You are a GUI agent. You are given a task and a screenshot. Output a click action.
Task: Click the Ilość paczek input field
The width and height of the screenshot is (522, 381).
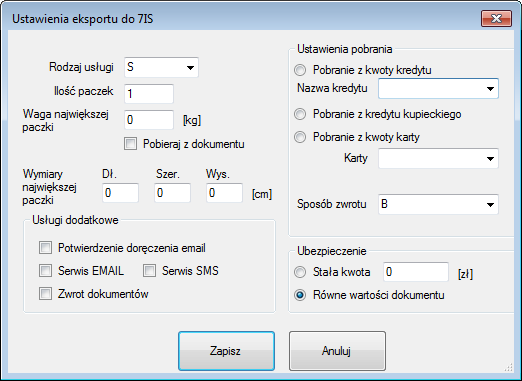[149, 94]
